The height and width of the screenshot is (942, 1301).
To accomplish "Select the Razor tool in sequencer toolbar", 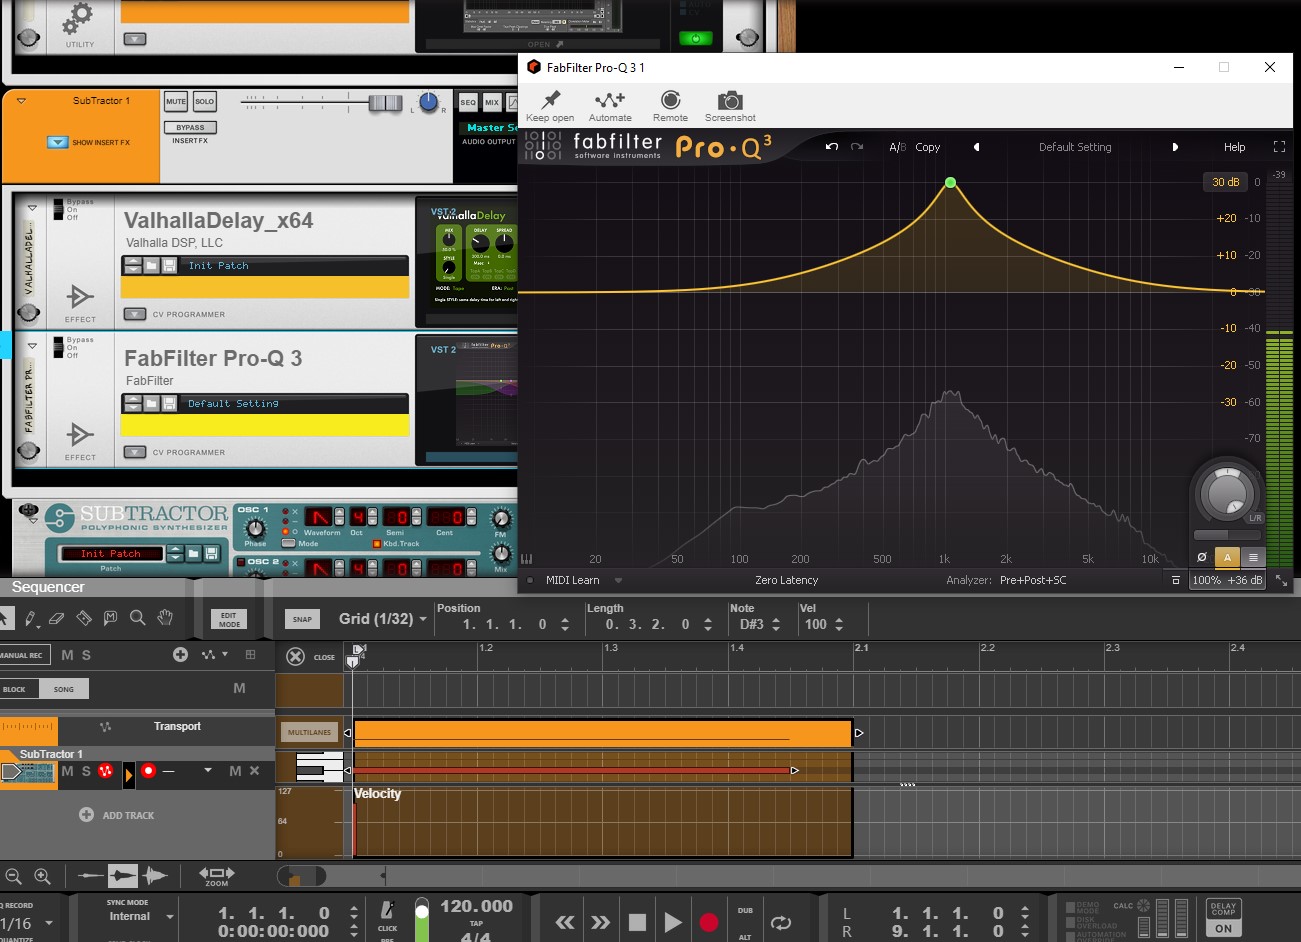I will (x=84, y=619).
